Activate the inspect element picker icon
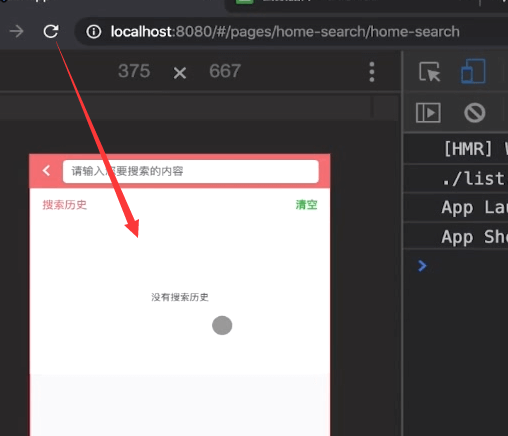This screenshot has width=508, height=436. coord(430,71)
